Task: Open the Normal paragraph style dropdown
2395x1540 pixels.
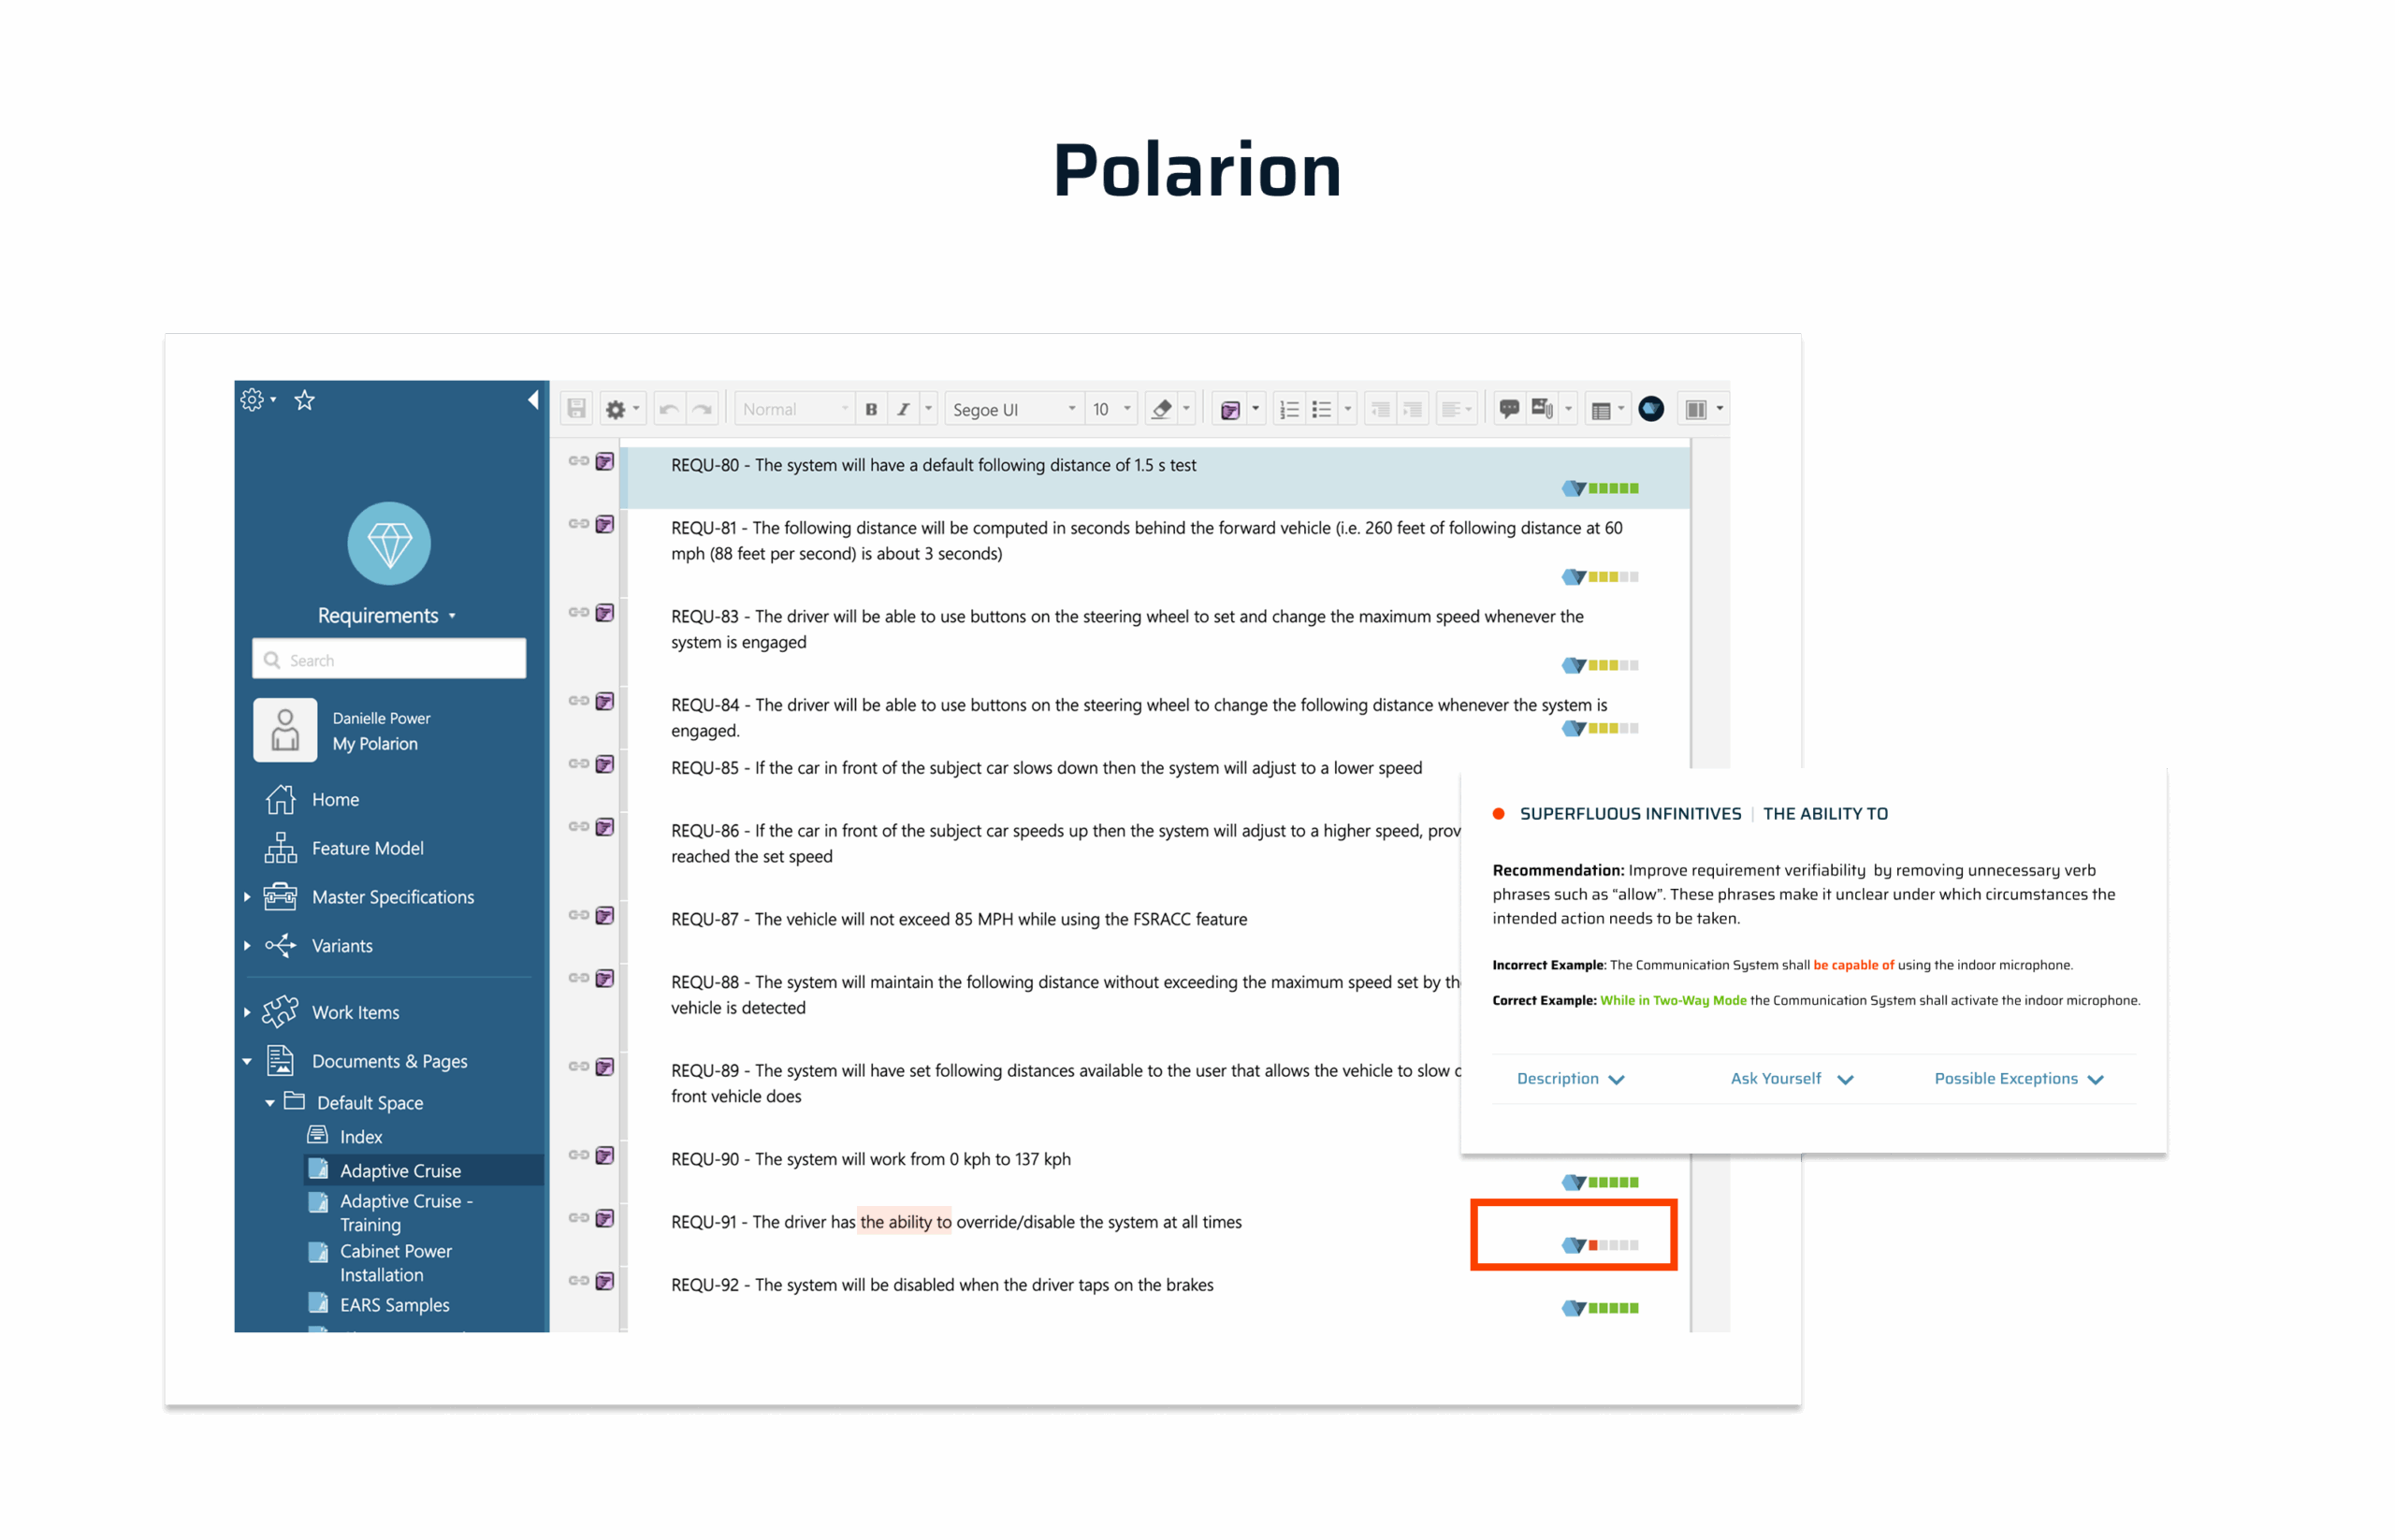Action: pyautogui.click(x=794, y=409)
